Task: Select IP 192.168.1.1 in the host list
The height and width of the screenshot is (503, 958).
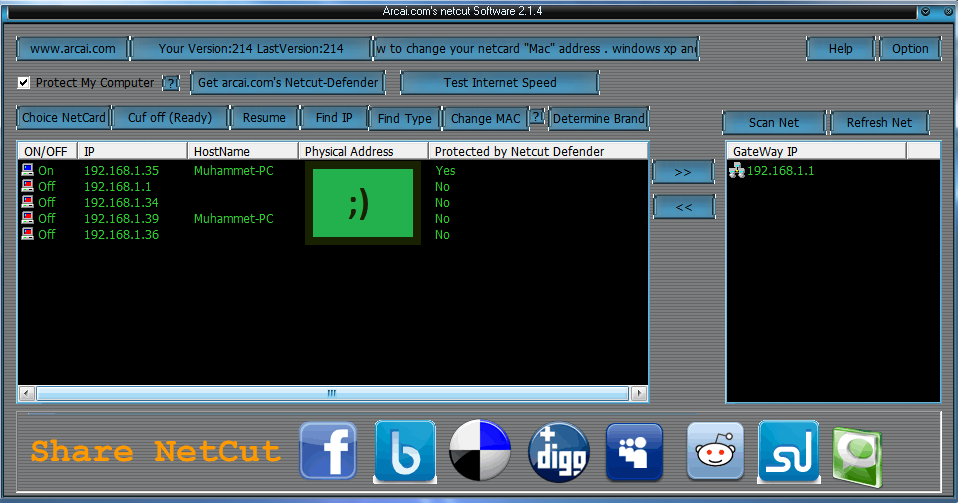Action: point(117,186)
